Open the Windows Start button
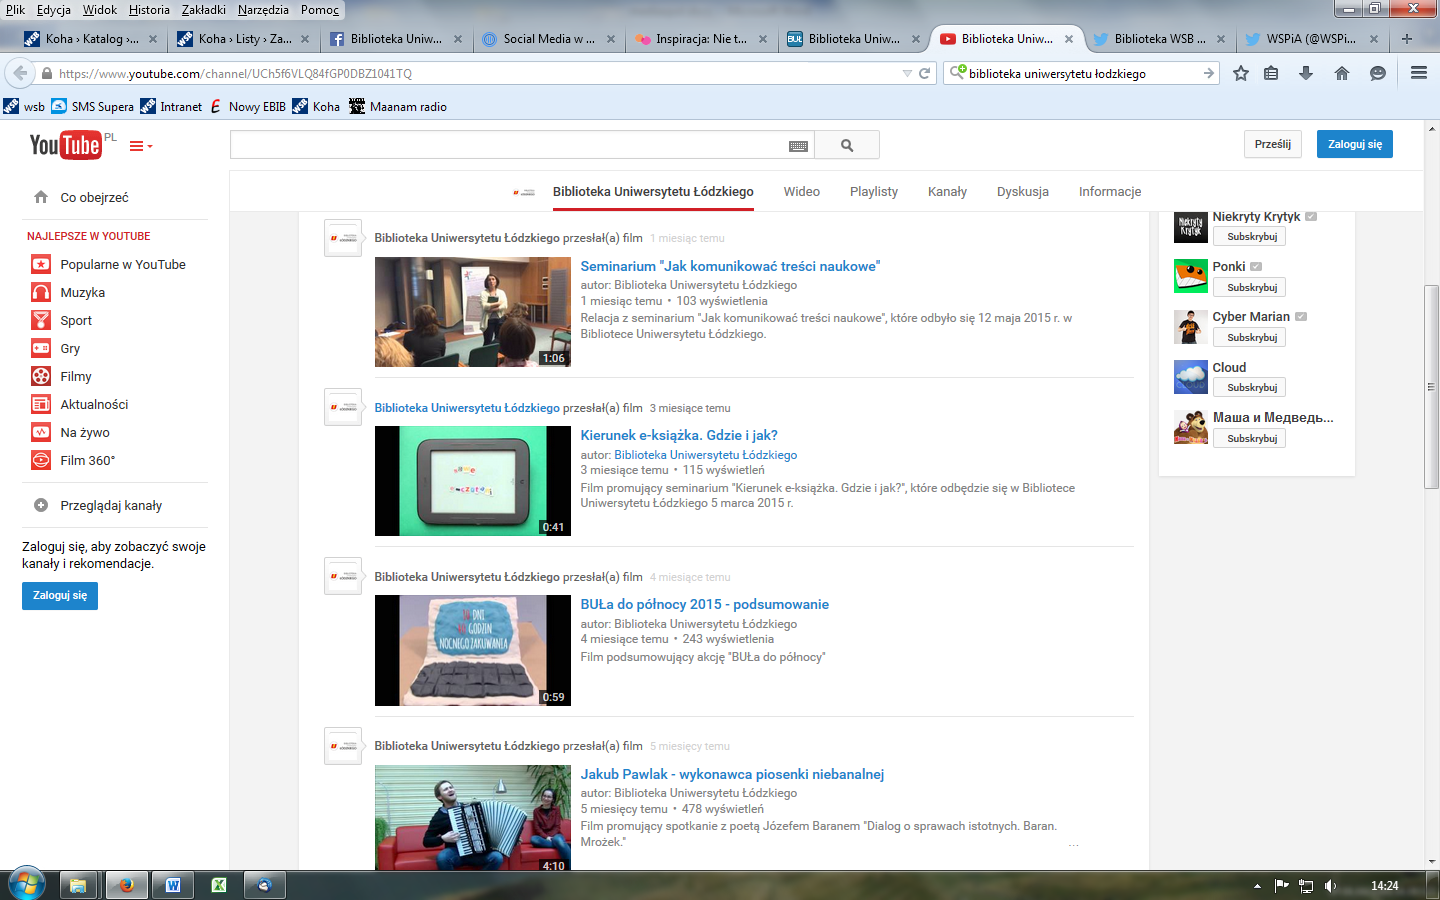Viewport: 1440px width, 900px height. (26, 885)
